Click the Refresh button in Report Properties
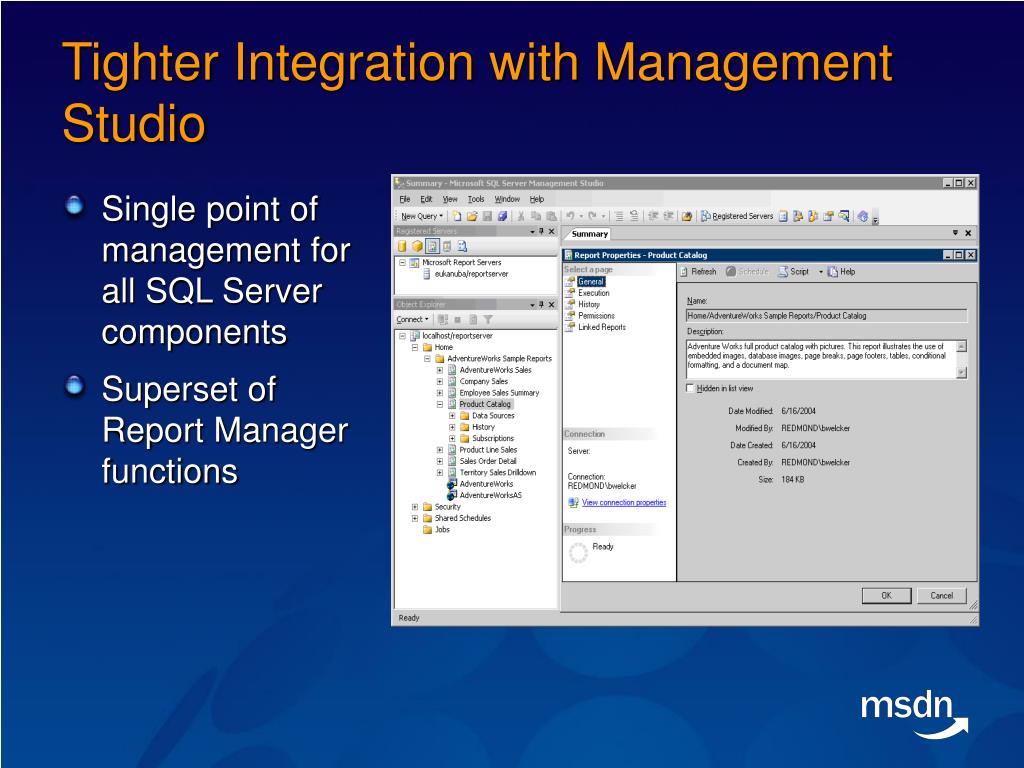The image size is (1024, 768). (697, 272)
